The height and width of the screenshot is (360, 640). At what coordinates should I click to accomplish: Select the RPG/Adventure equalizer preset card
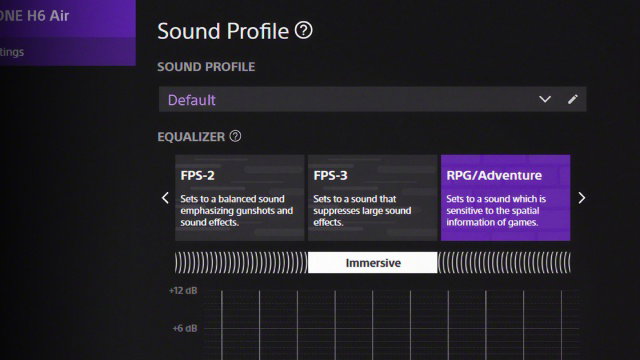(x=505, y=198)
